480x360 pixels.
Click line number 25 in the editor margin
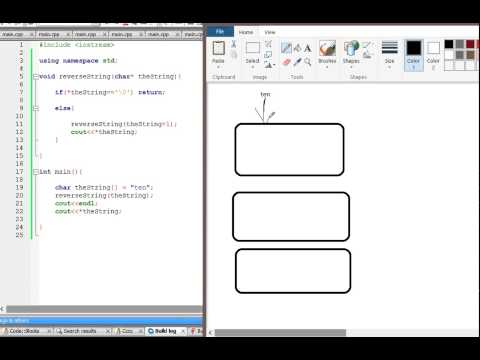(19, 235)
